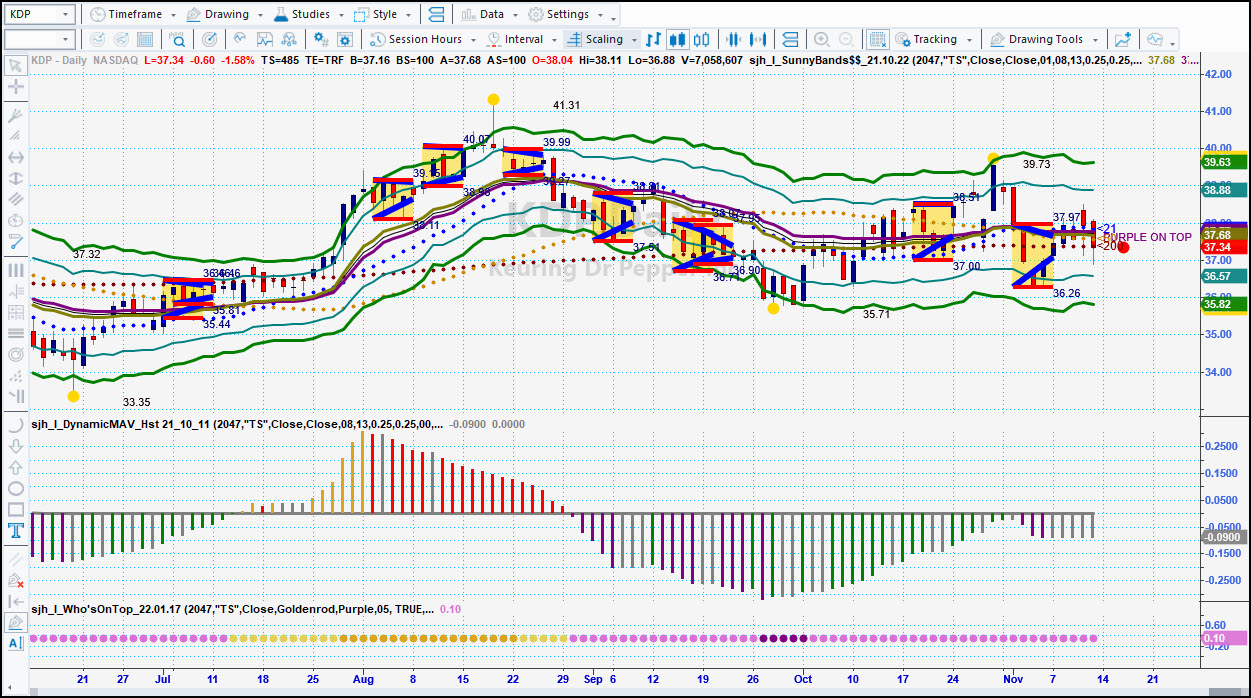This screenshot has height=698, width=1251.
Task: Click the 41.31 high price label
Action: pyautogui.click(x=566, y=105)
